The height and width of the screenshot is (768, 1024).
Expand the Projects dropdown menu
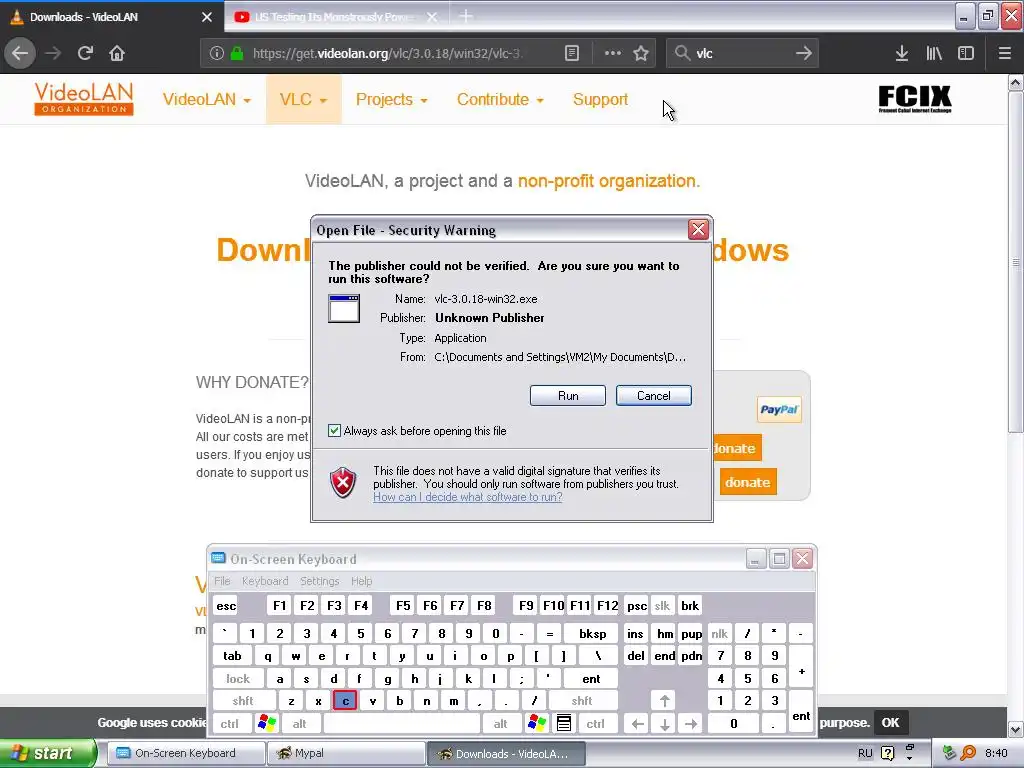(x=391, y=99)
